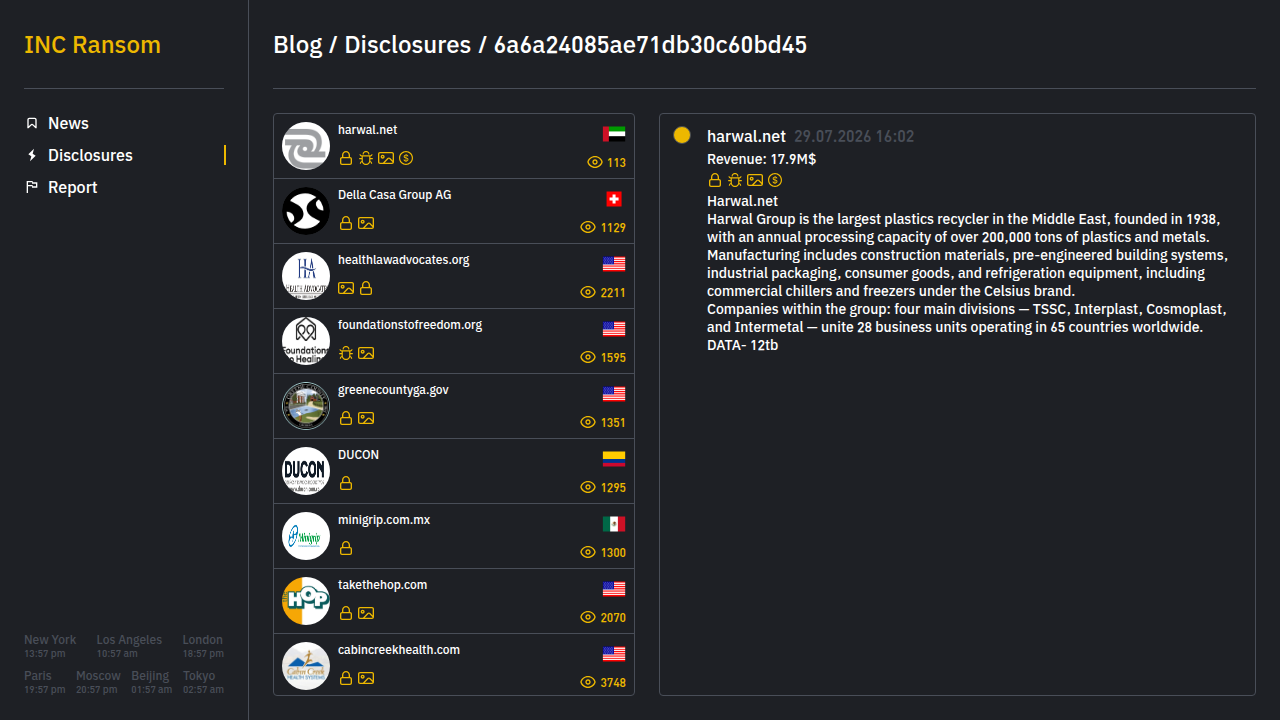The width and height of the screenshot is (1280, 720).
Task: Click the Della Casa Group logo thumbnail
Action: click(x=306, y=211)
